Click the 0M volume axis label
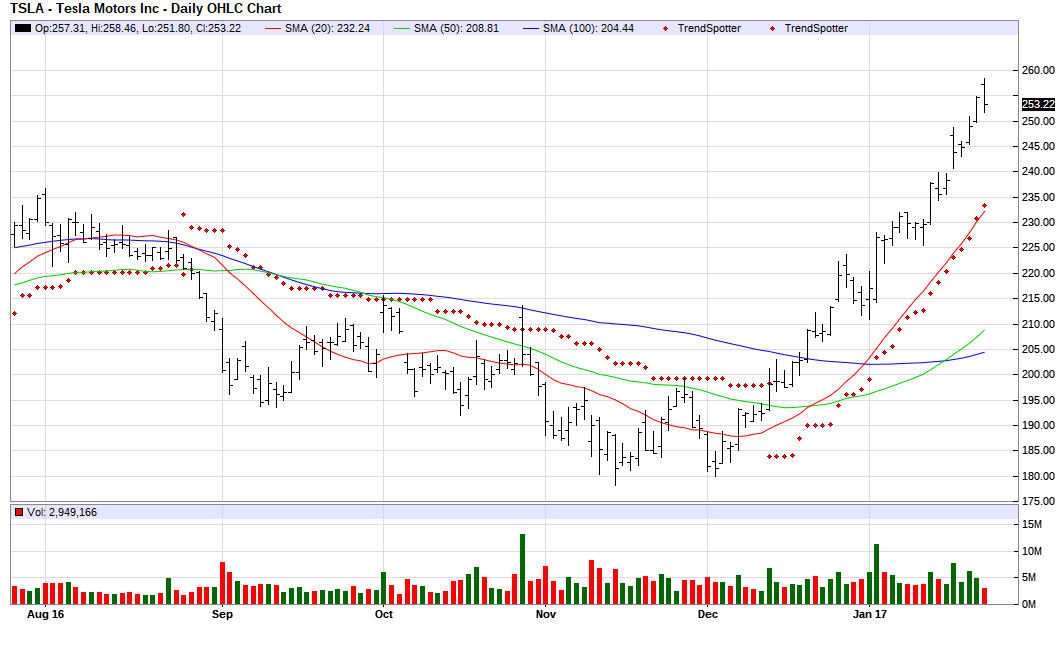Image resolution: width=1060 pixels, height=645 pixels. tap(1029, 604)
